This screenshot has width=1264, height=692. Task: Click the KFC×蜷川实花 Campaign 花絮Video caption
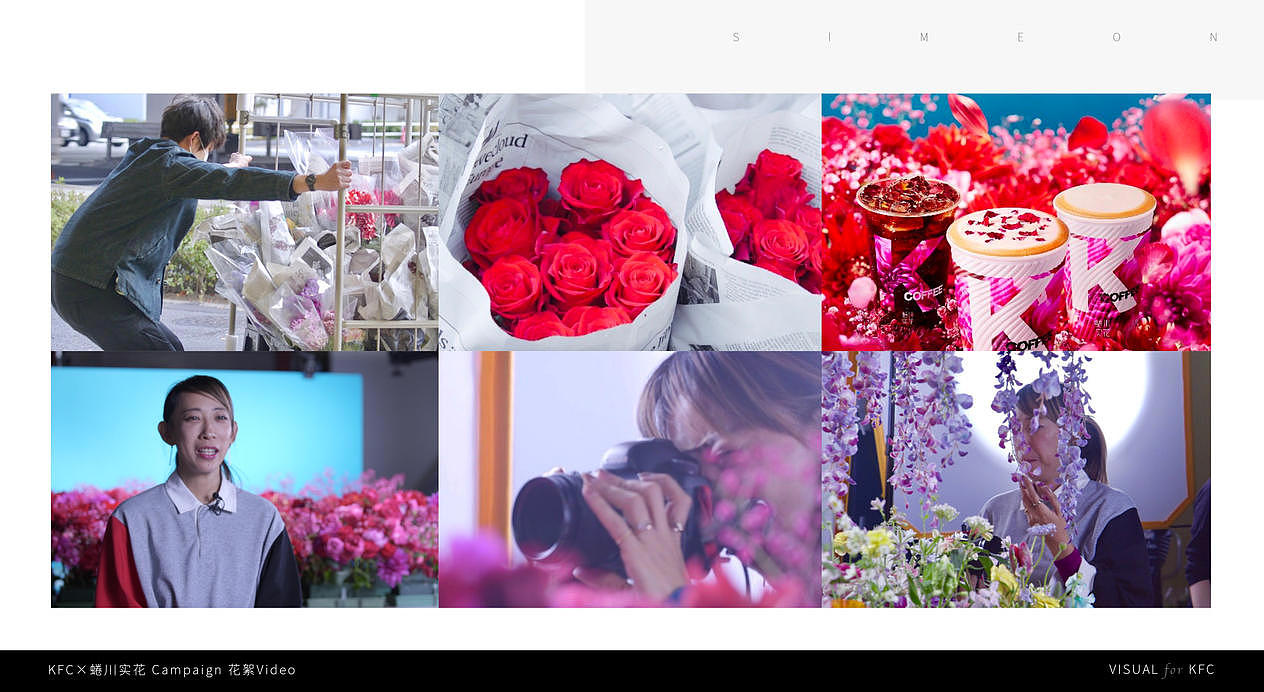click(172, 670)
